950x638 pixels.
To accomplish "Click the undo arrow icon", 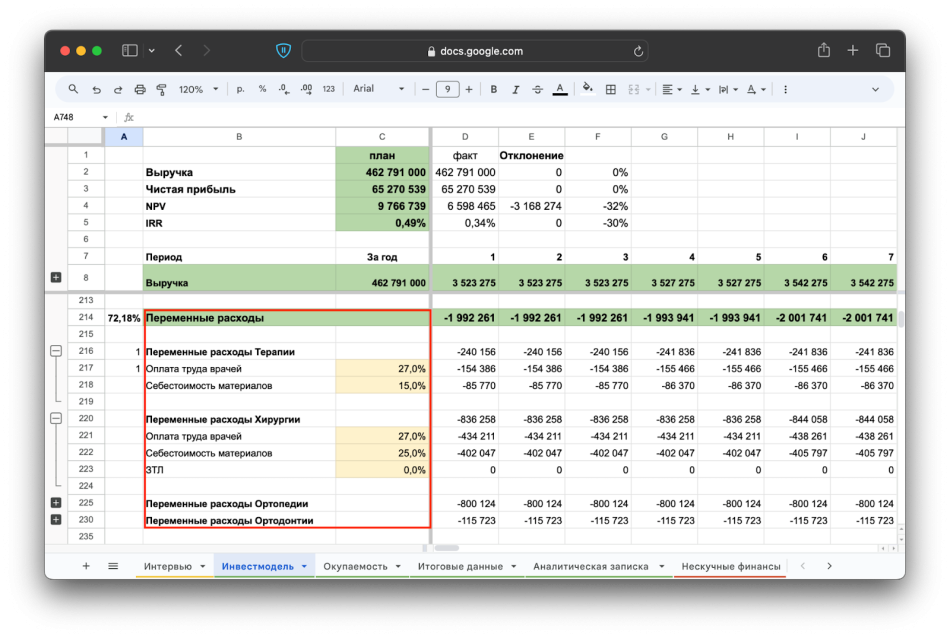I will (x=96, y=89).
